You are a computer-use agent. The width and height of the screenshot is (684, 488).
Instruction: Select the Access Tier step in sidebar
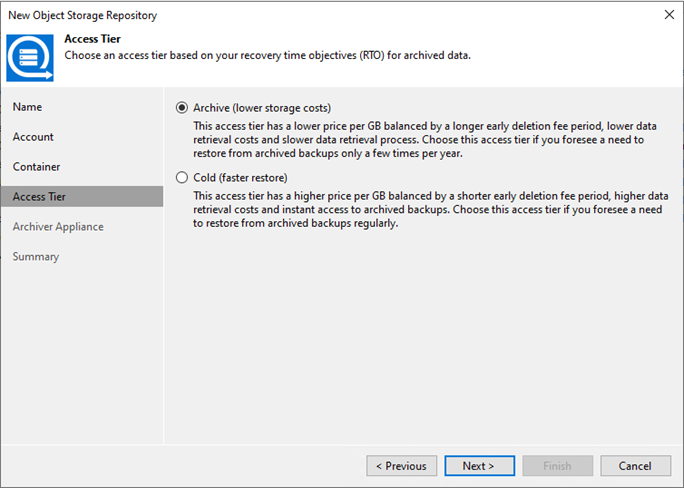(39, 197)
